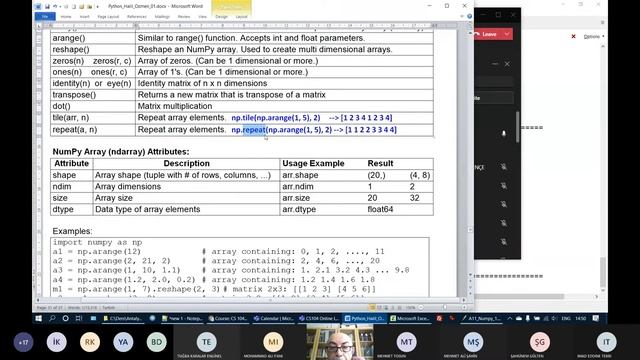Click the 'RK' participant avatar
640x360 pixels.
click(x=90, y=342)
